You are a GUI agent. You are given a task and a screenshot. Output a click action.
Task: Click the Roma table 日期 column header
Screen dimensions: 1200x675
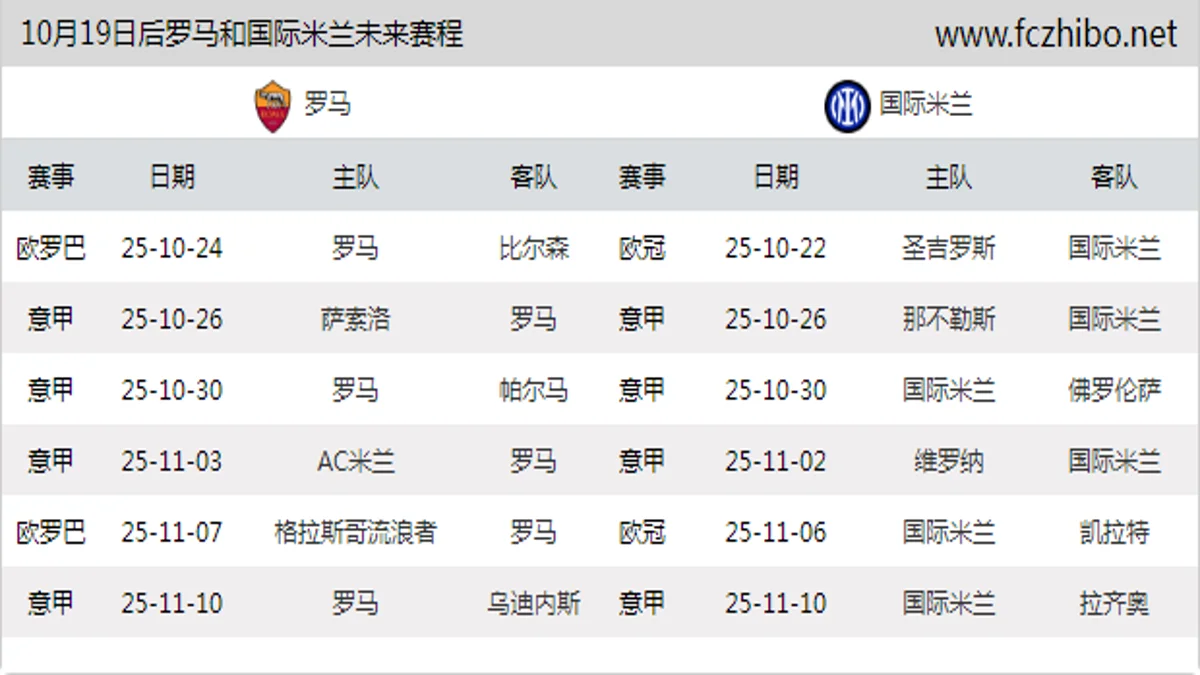click(x=172, y=177)
